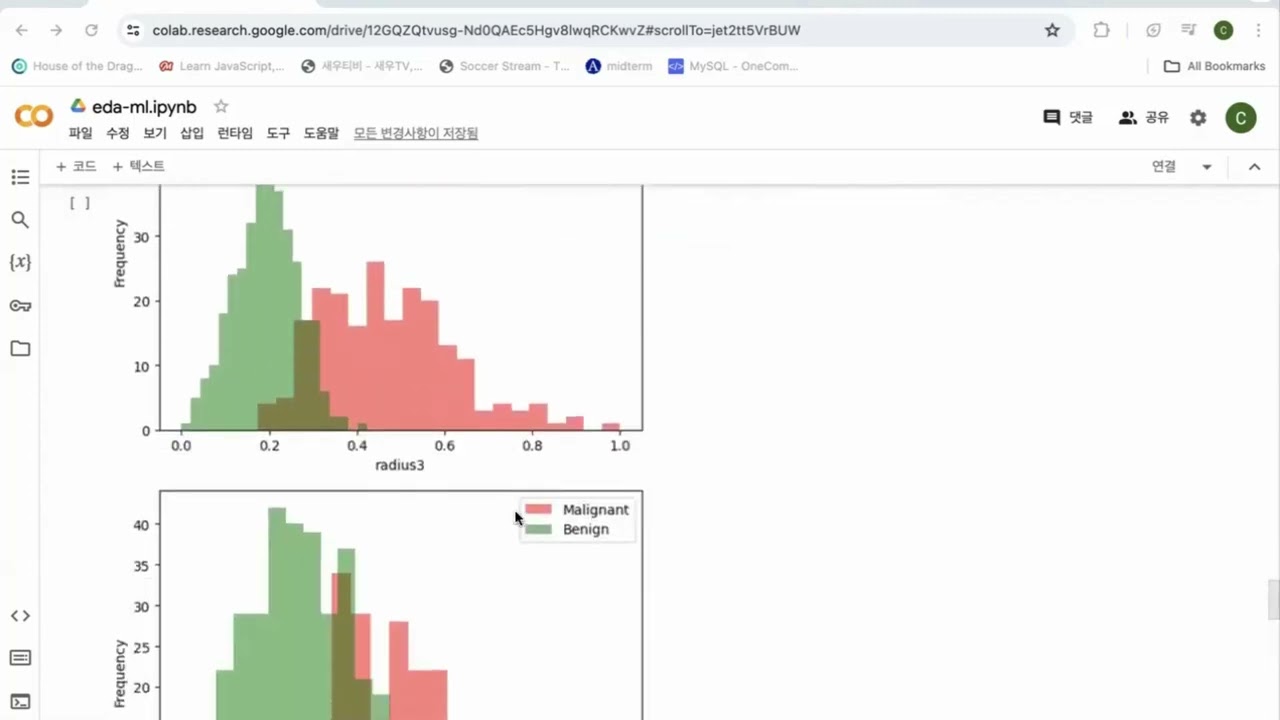Screen dimensions: 1280x720
Task: Click the red Malignant legend swatch
Action: [538, 510]
